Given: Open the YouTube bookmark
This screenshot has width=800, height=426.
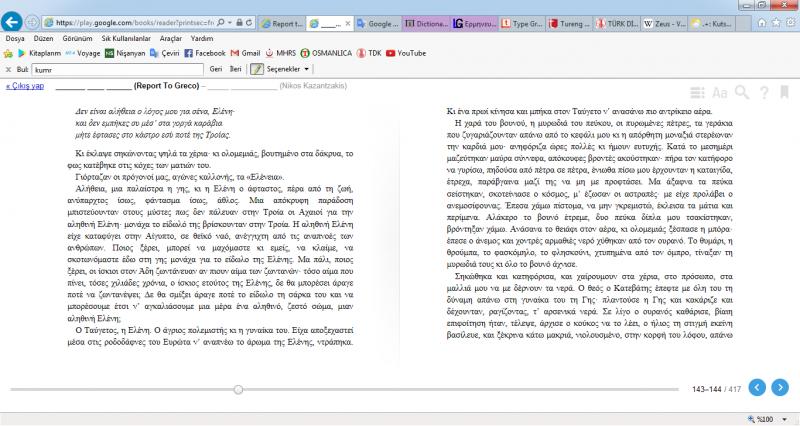Looking at the screenshot, I should pyautogui.click(x=406, y=53).
